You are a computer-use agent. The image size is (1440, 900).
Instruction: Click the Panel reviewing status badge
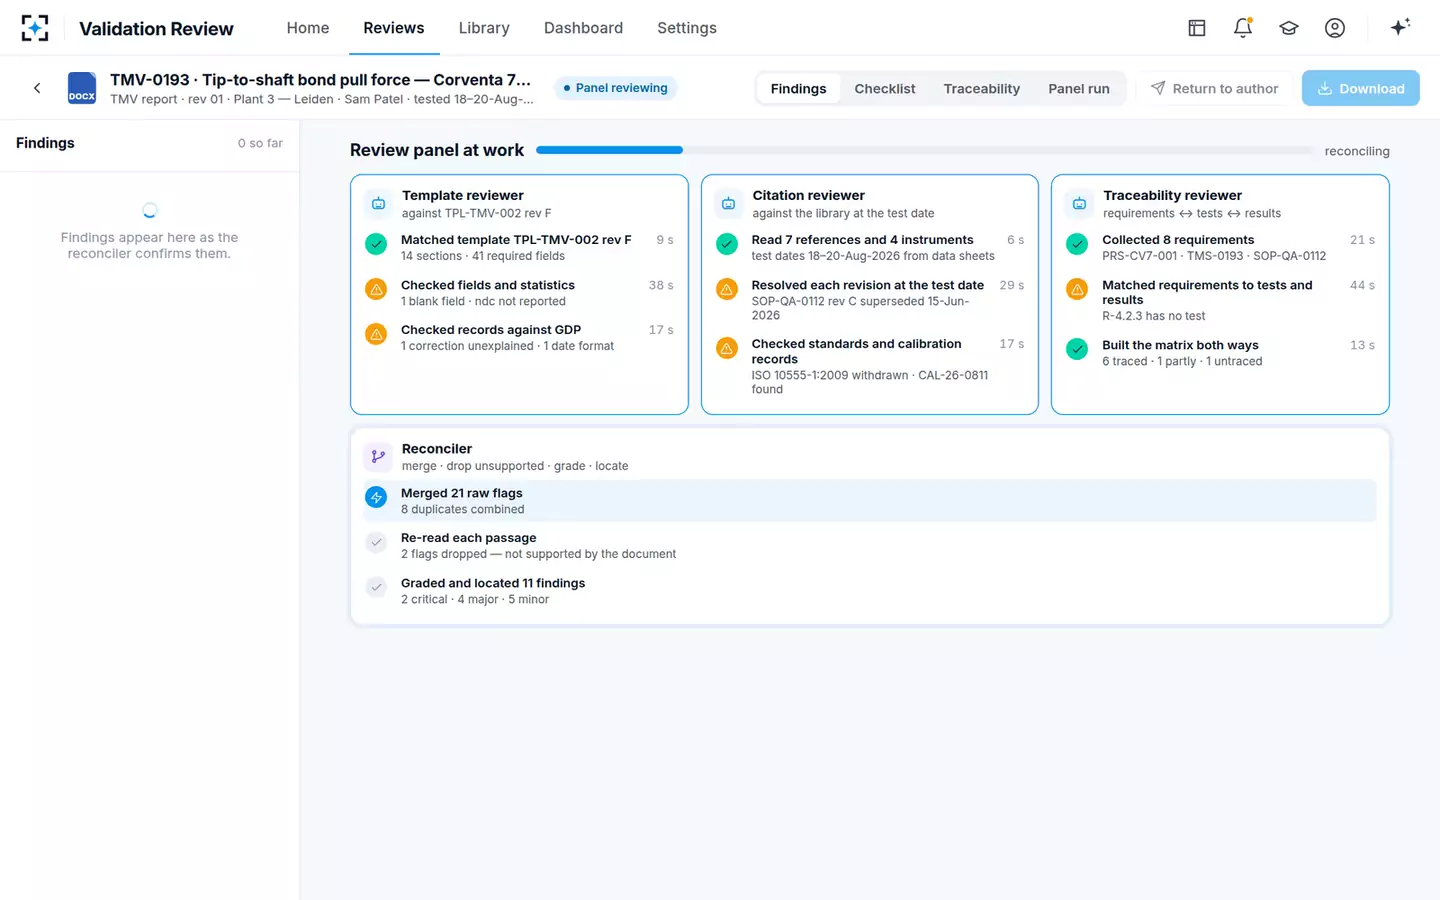point(615,88)
